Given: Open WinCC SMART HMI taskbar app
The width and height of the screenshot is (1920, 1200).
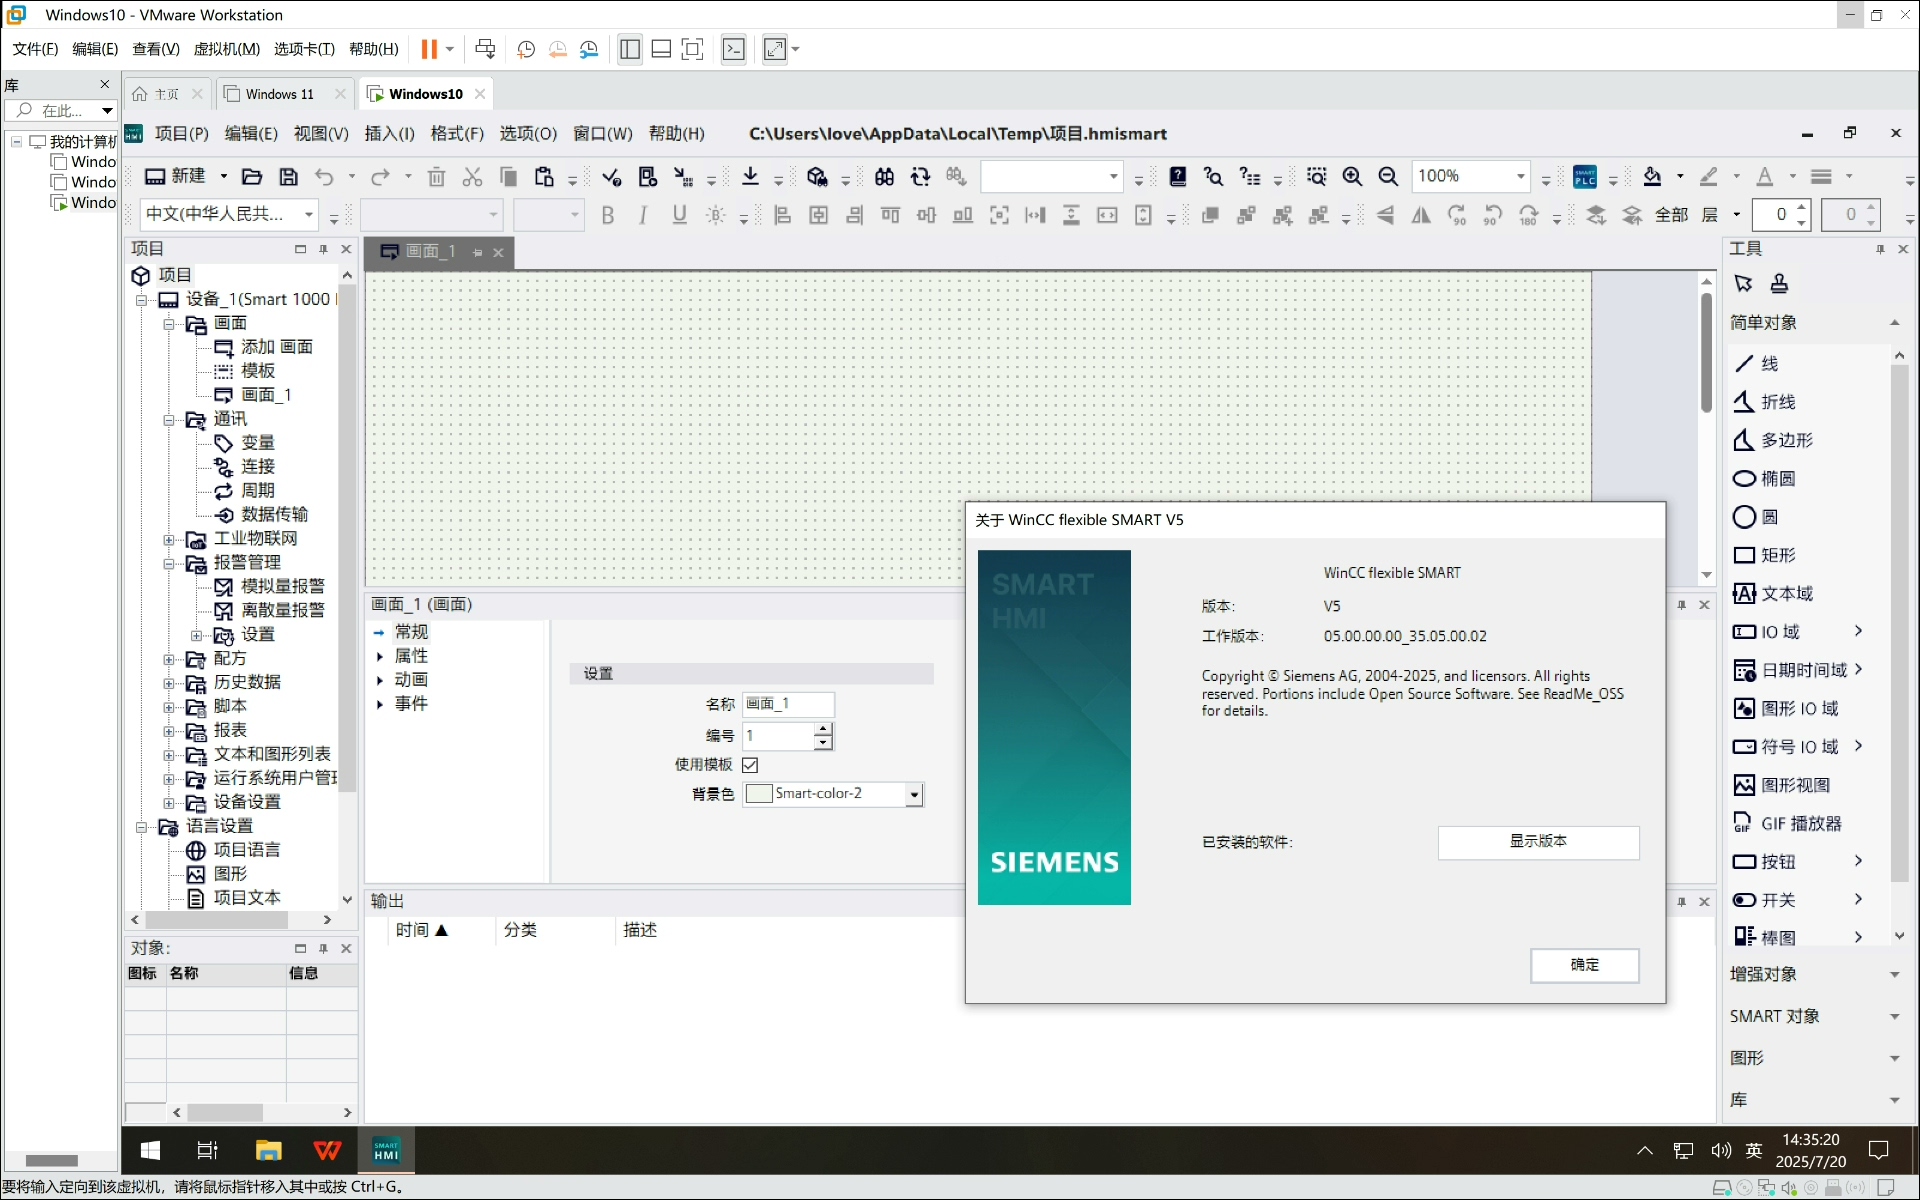Looking at the screenshot, I should point(386,1151).
